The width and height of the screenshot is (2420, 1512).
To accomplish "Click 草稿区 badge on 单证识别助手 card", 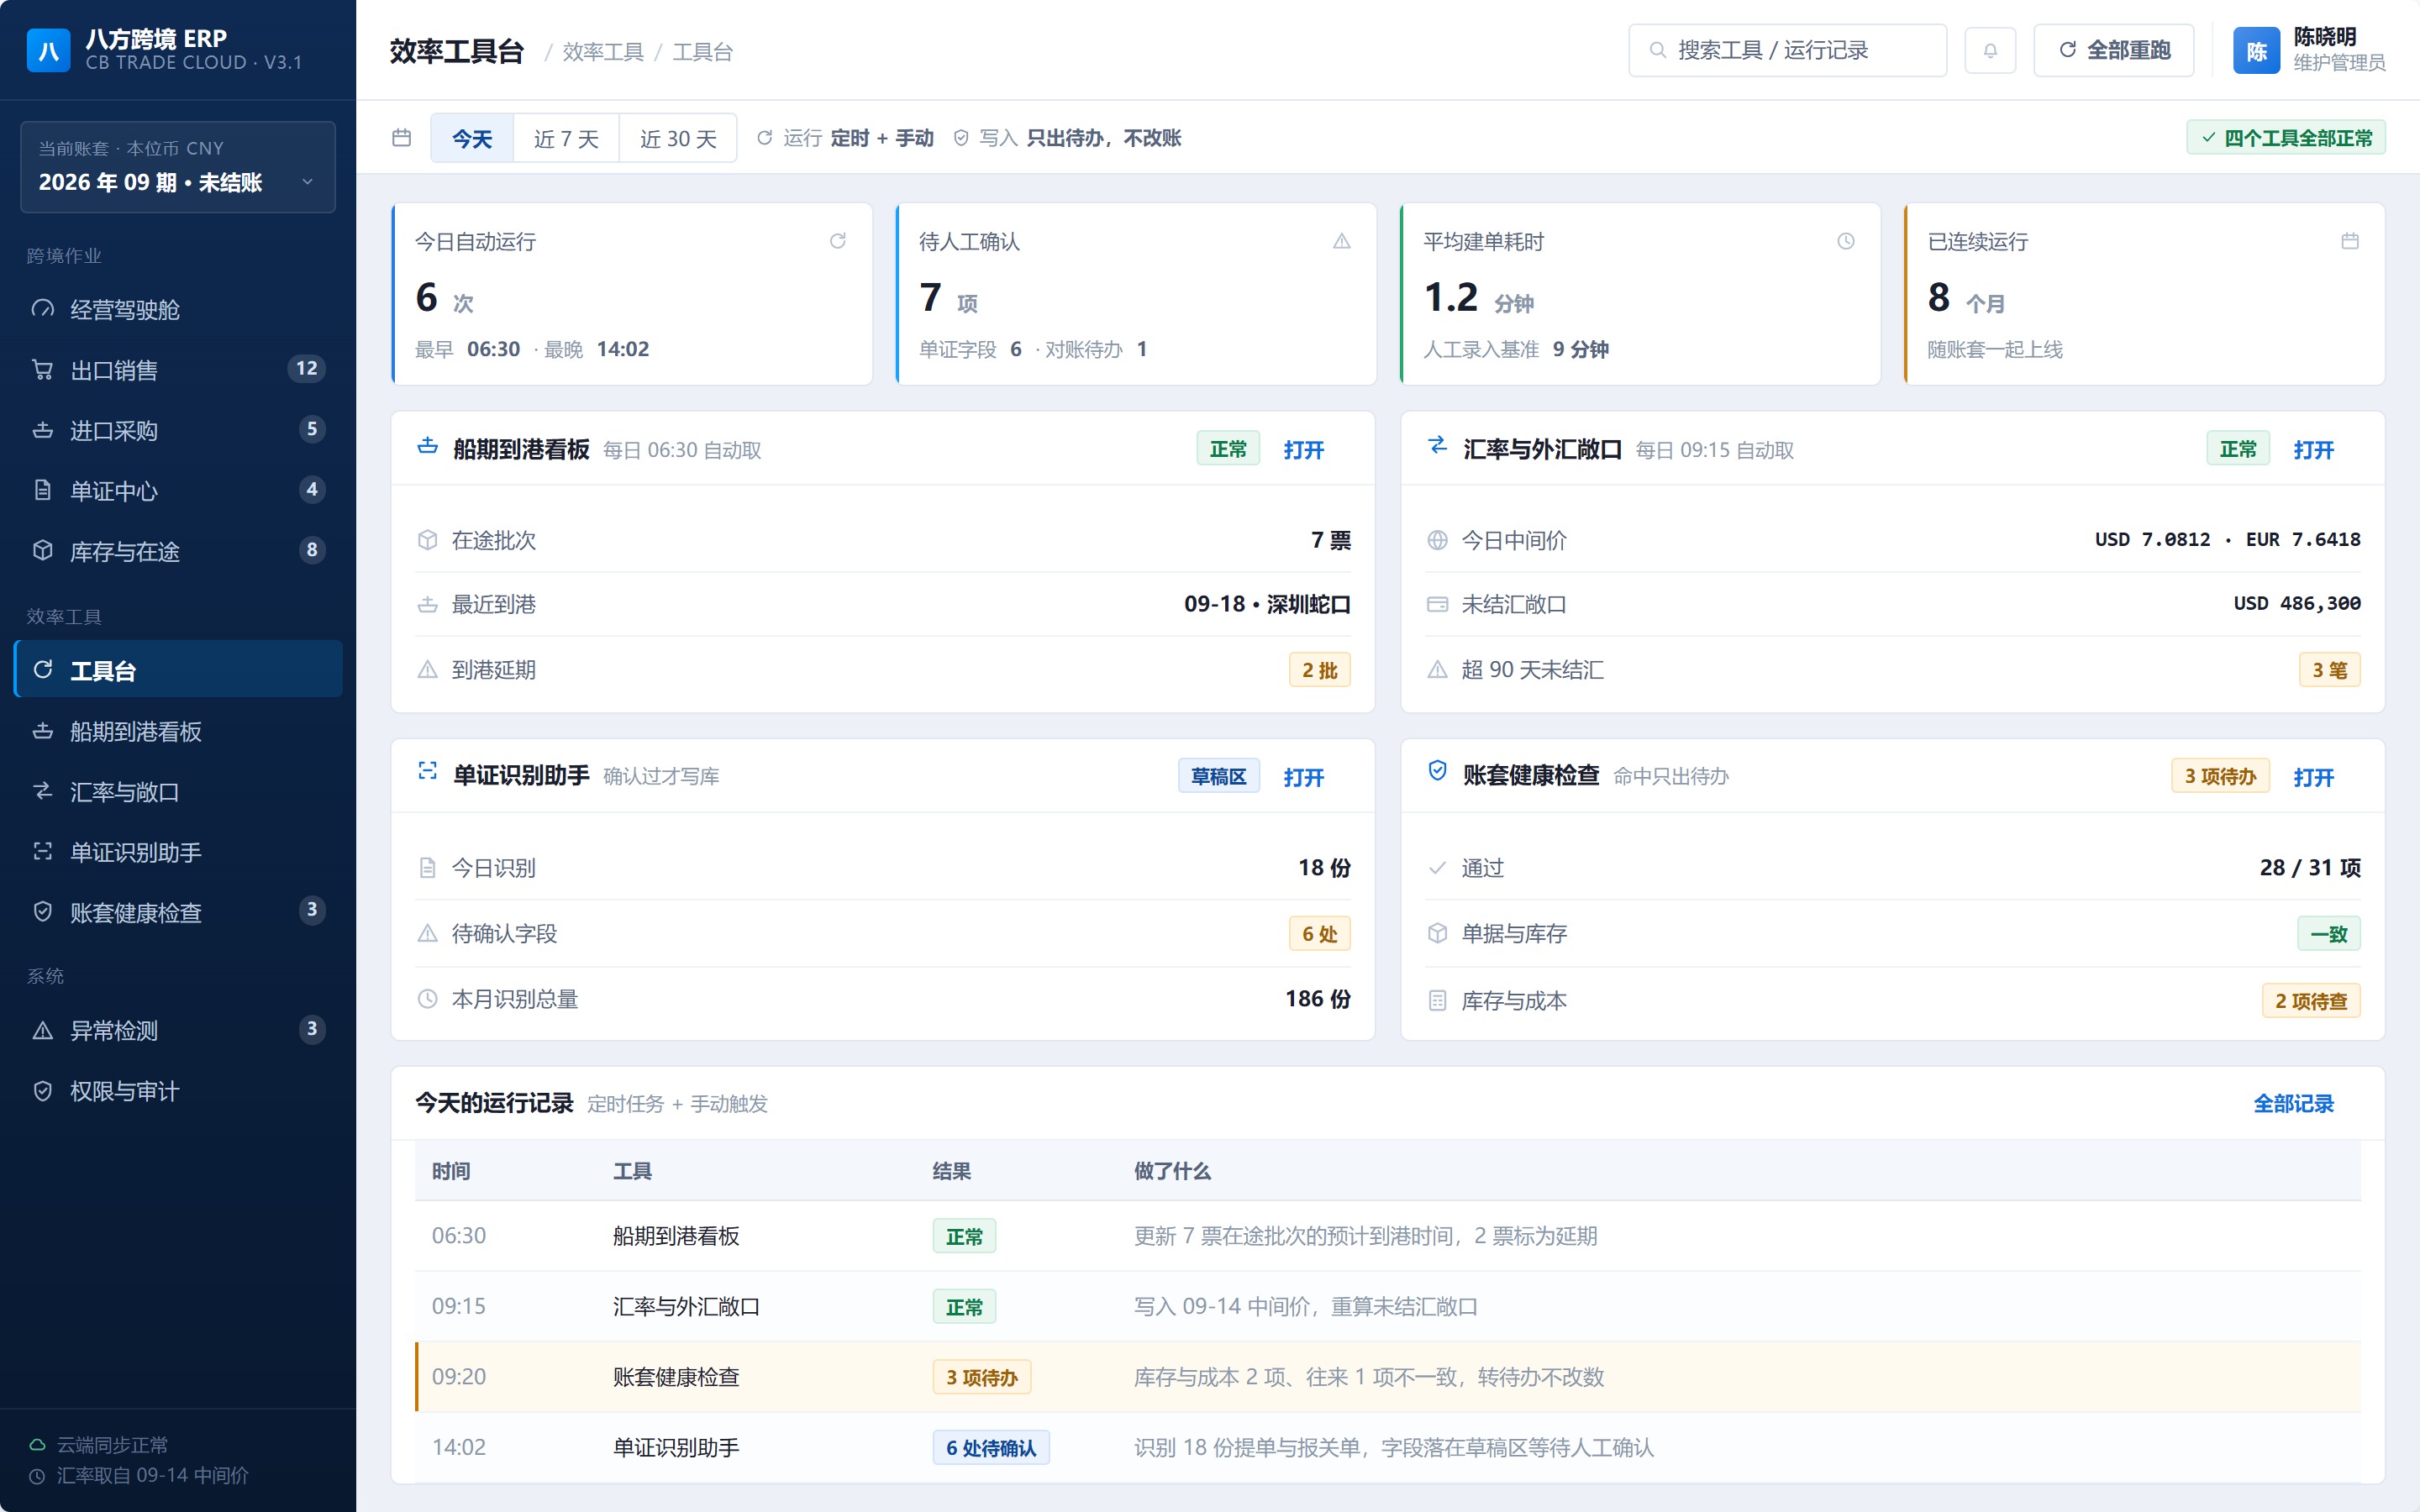I will pyautogui.click(x=1218, y=776).
